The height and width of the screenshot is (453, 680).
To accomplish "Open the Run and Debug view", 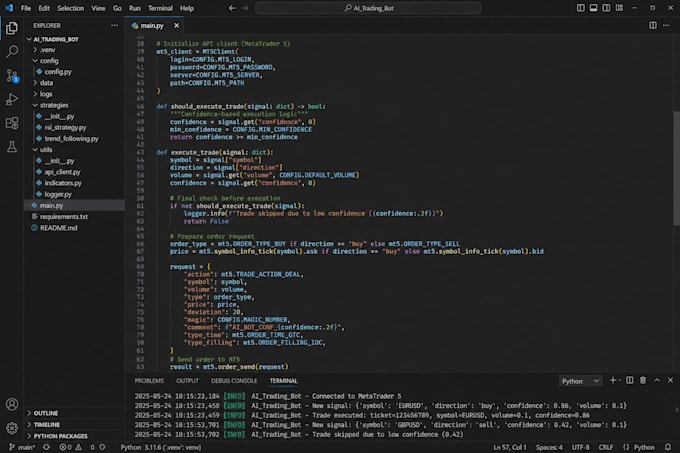I will [12, 99].
